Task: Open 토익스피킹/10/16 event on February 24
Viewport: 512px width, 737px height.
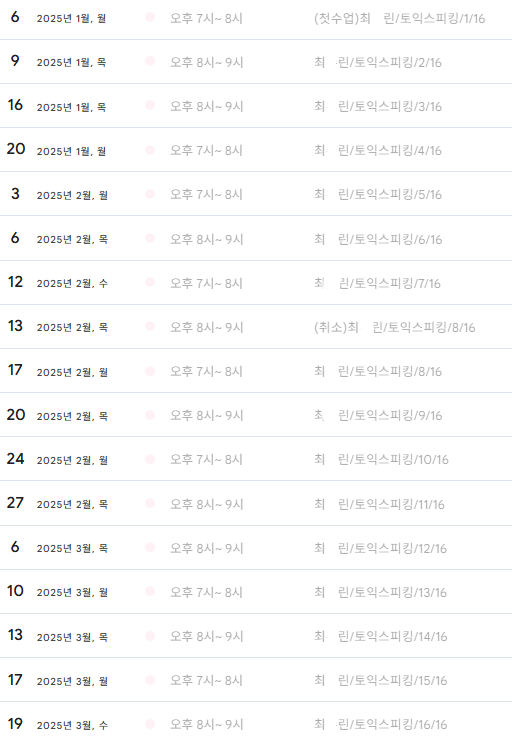Action: click(381, 460)
